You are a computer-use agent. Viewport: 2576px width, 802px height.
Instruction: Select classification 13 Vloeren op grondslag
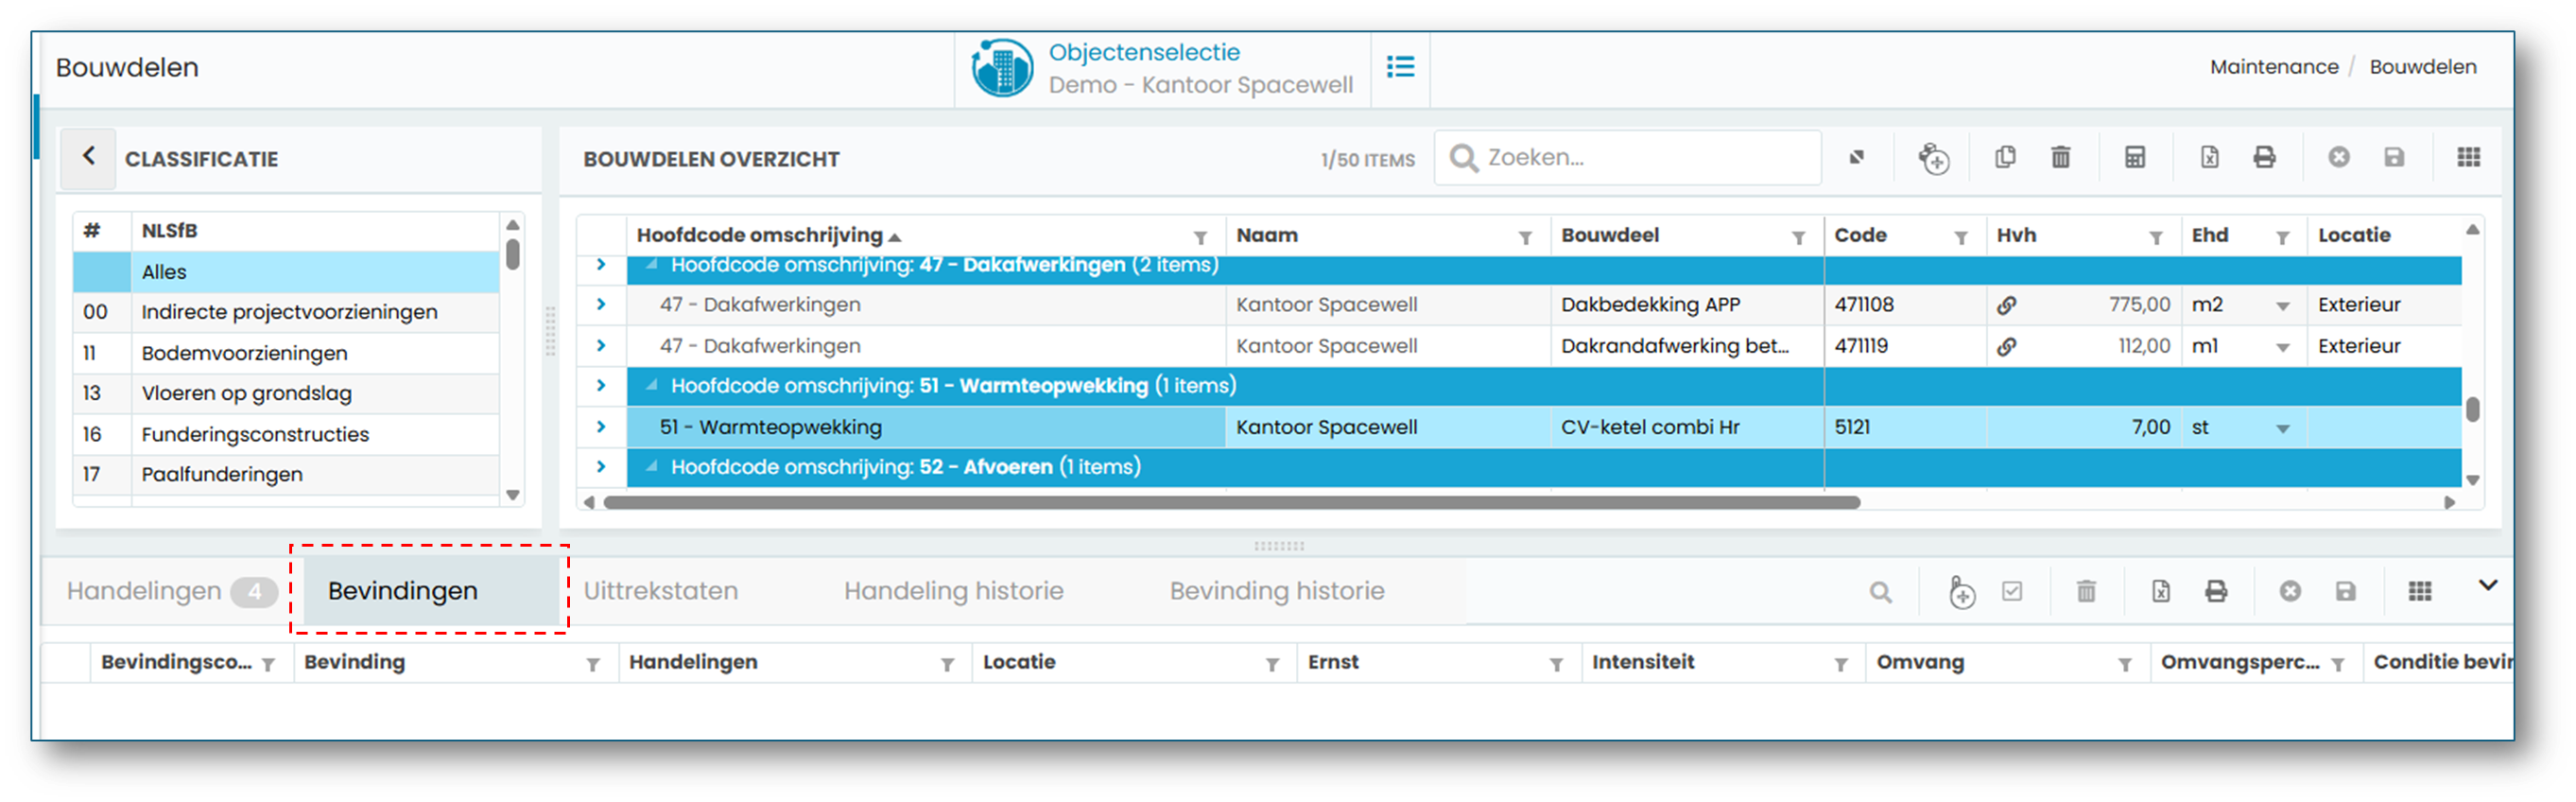[286, 394]
